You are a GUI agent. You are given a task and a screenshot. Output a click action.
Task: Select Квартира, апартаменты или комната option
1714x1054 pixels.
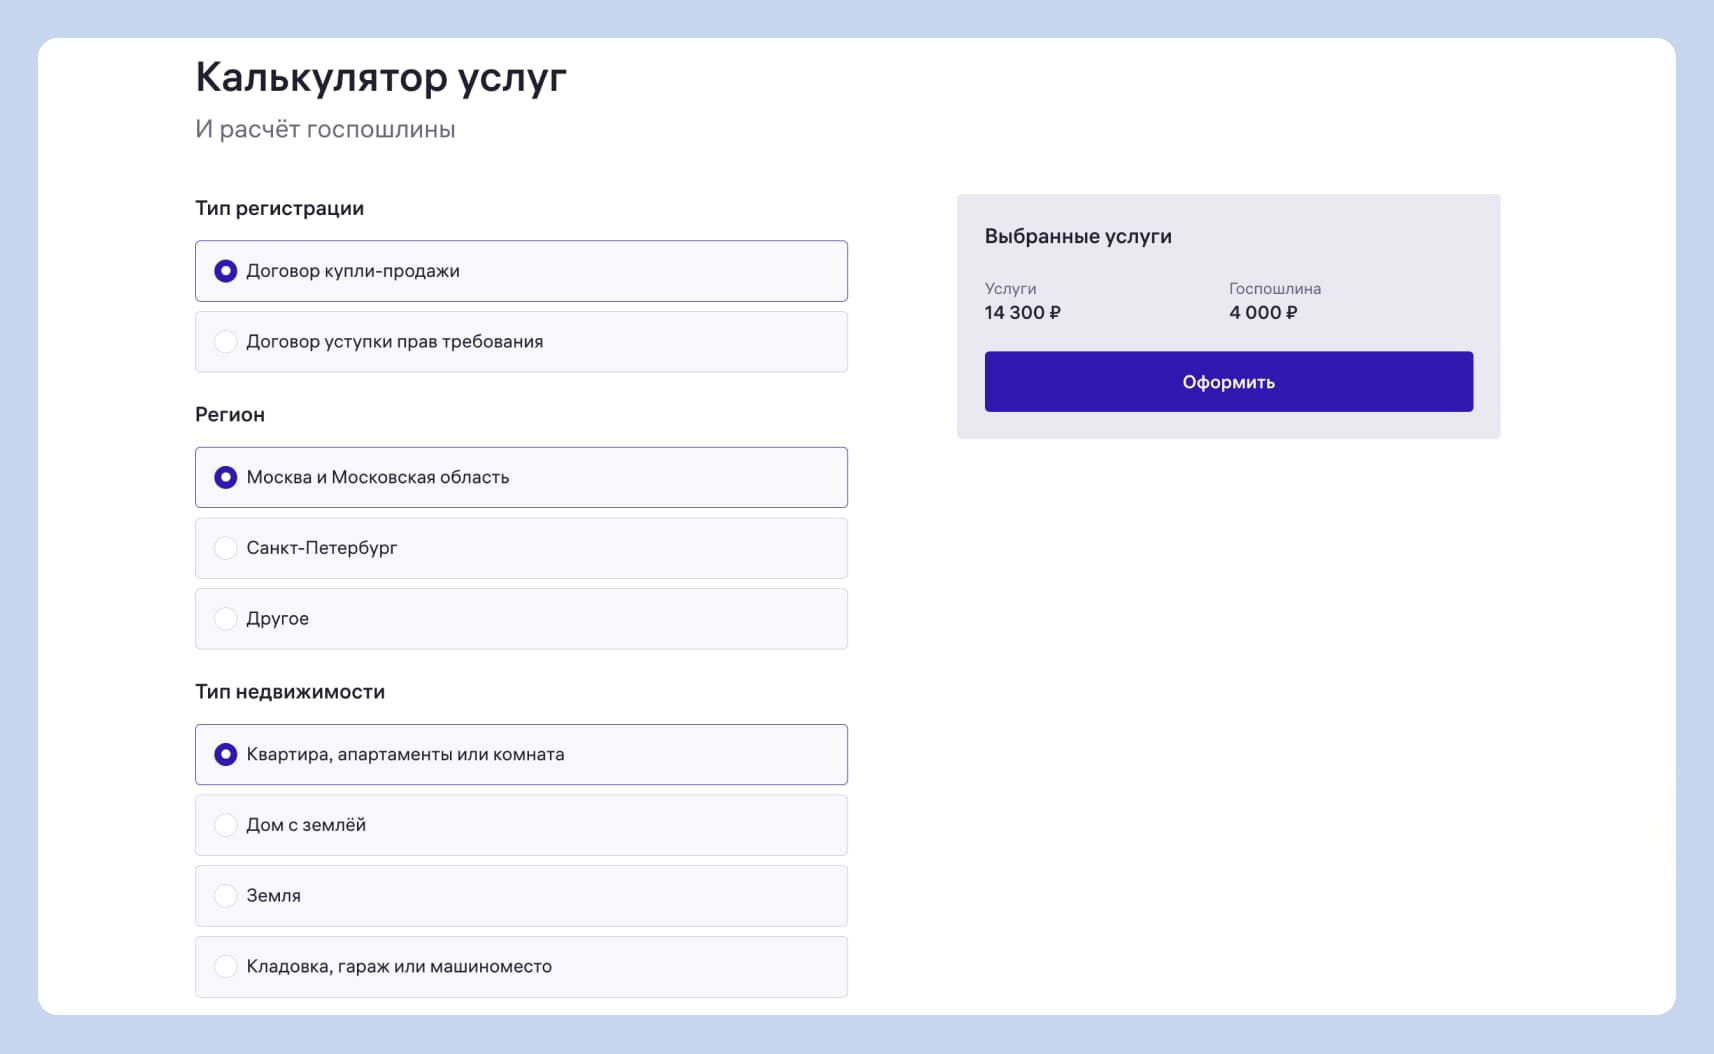tap(226, 755)
